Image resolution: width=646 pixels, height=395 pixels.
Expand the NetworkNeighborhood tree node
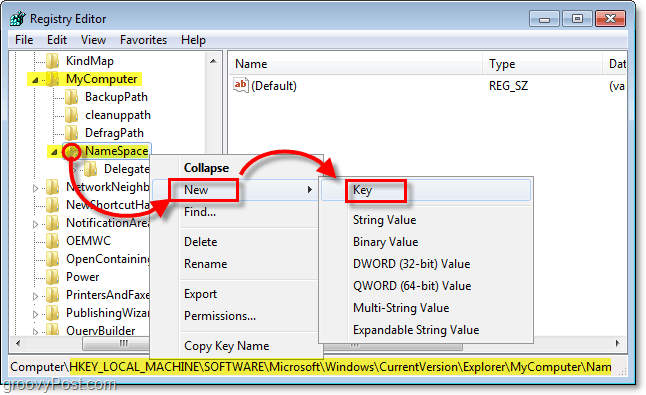[x=35, y=188]
